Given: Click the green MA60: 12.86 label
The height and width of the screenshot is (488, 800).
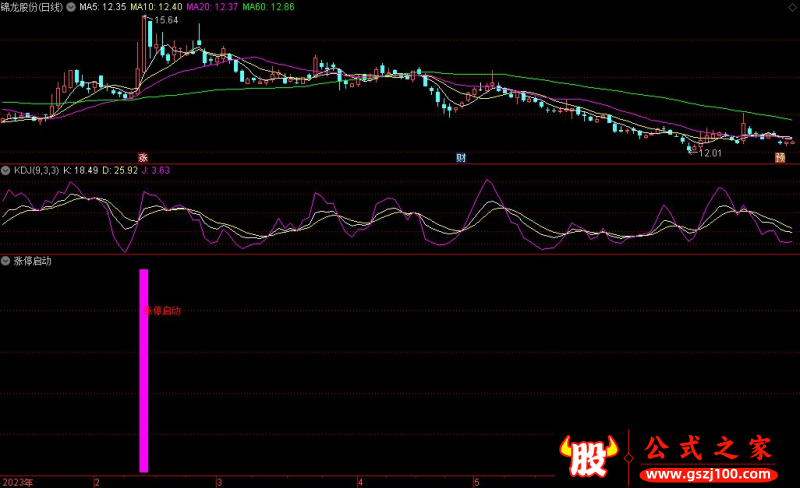Looking at the screenshot, I should coord(270,7).
